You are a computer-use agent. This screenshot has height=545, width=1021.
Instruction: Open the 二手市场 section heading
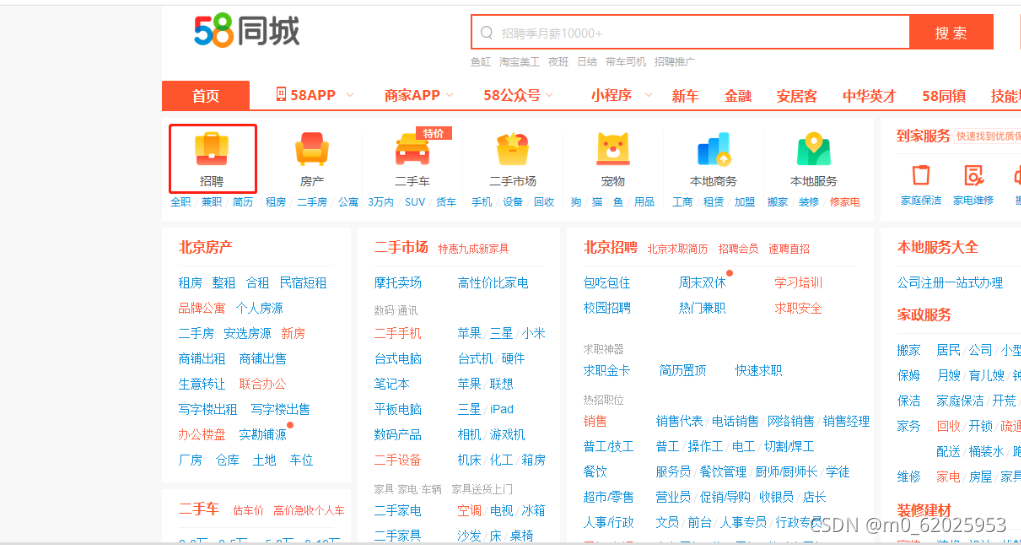click(401, 247)
